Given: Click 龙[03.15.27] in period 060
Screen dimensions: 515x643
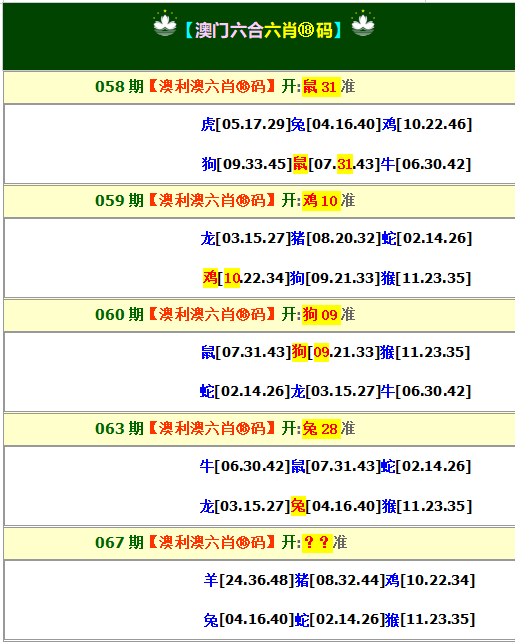Looking at the screenshot, I should coord(335,391).
